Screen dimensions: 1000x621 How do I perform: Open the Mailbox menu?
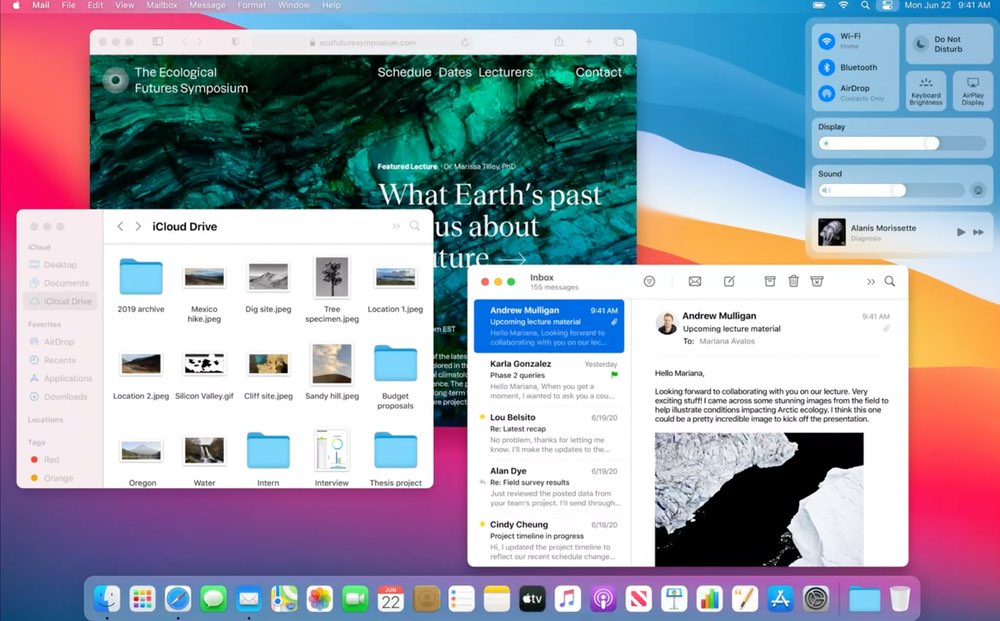tap(162, 5)
